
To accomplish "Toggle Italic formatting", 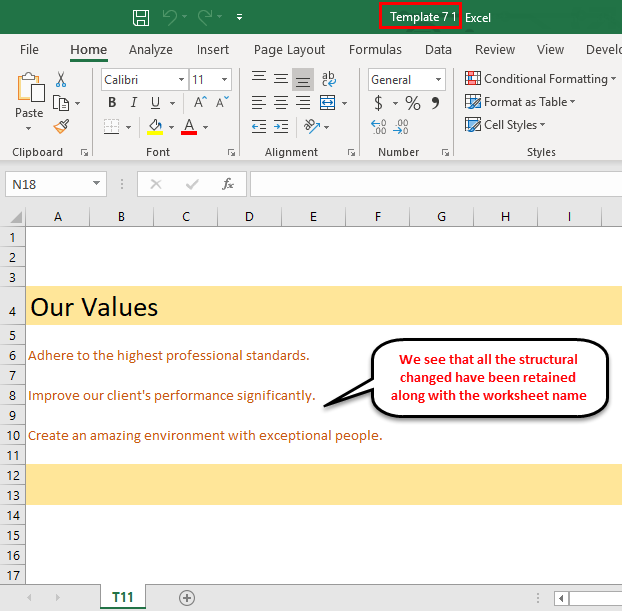I will pos(134,102).
